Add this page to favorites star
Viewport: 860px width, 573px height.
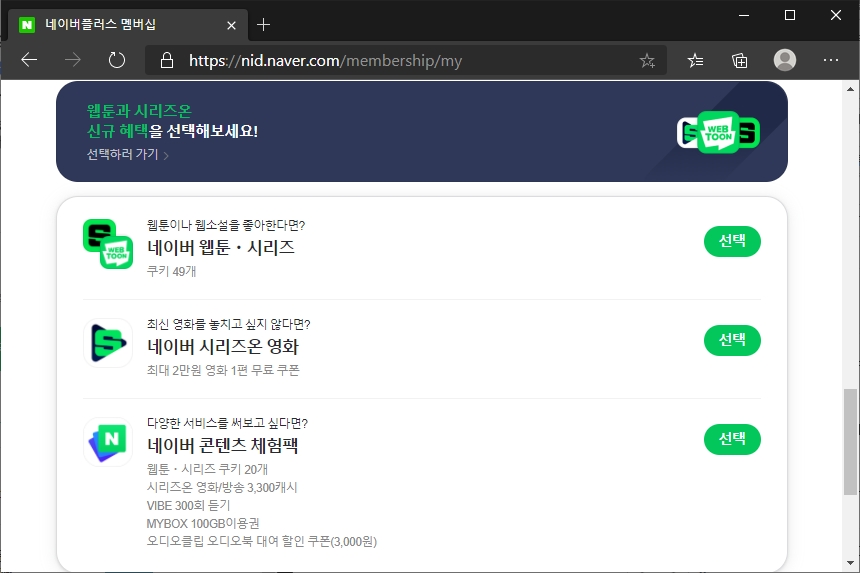pos(647,60)
